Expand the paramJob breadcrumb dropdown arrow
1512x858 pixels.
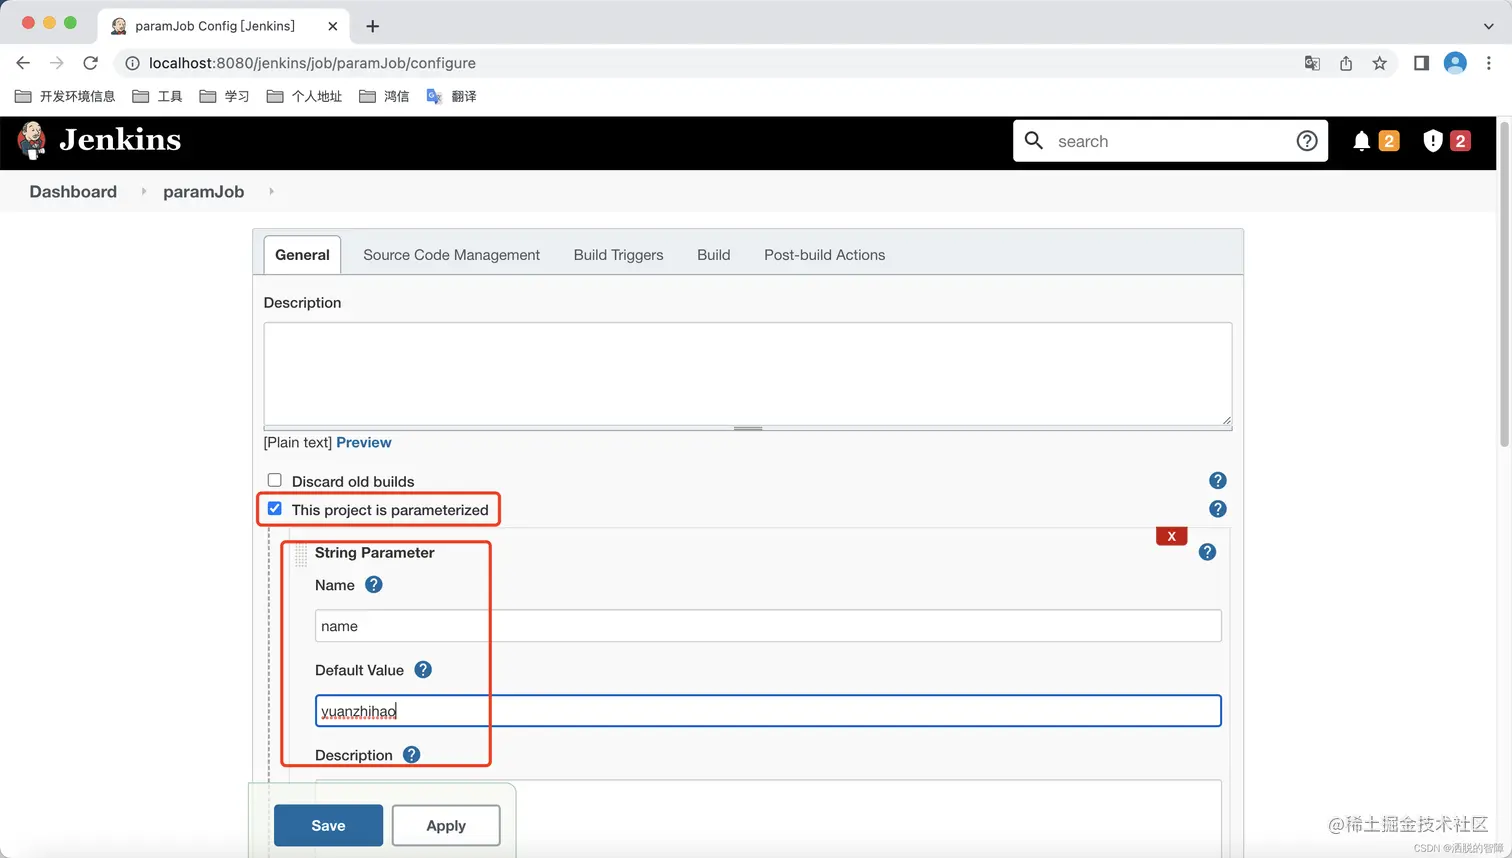tap(271, 191)
